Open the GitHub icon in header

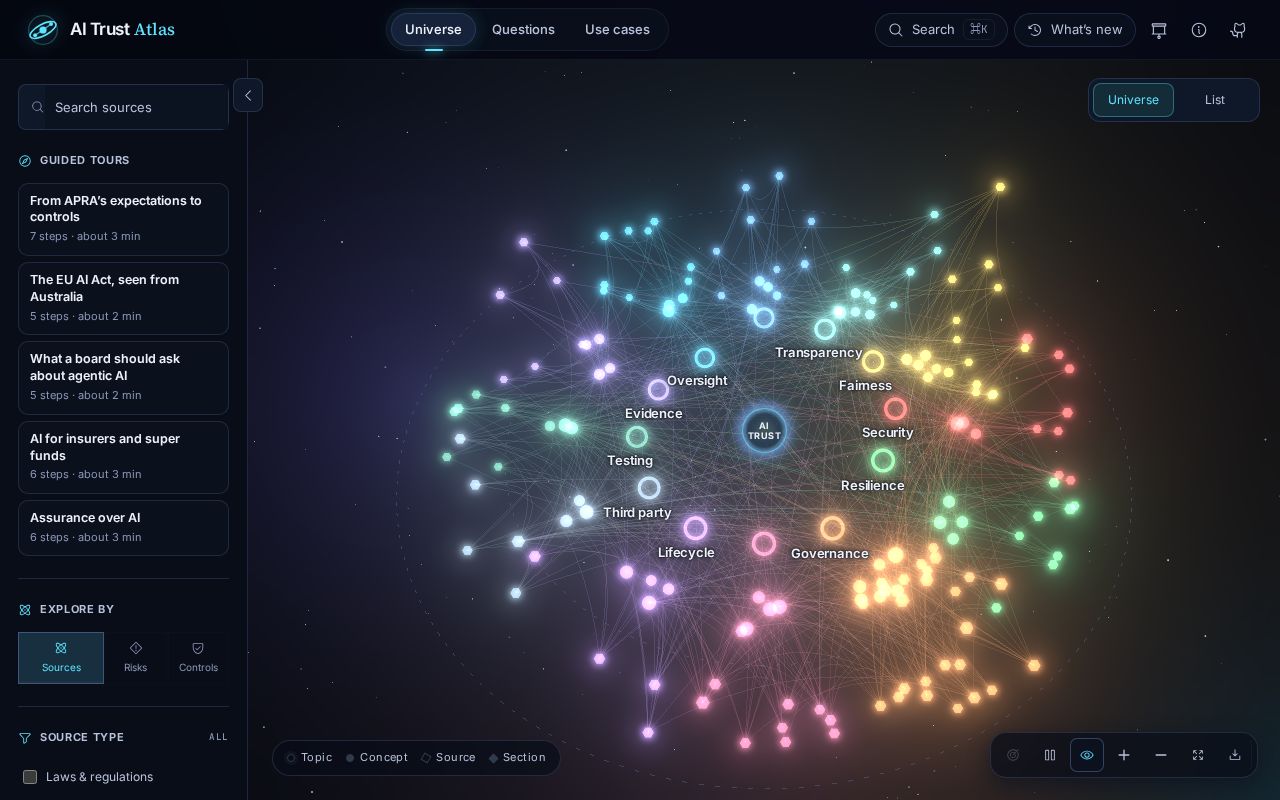pos(1238,30)
